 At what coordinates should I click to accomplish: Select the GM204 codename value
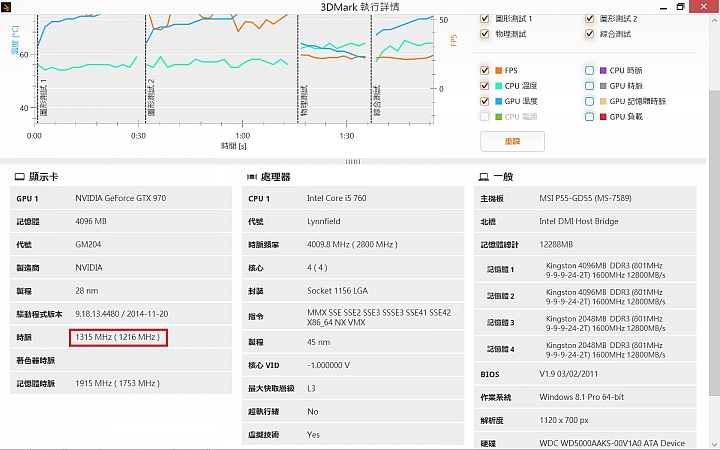(x=88, y=244)
